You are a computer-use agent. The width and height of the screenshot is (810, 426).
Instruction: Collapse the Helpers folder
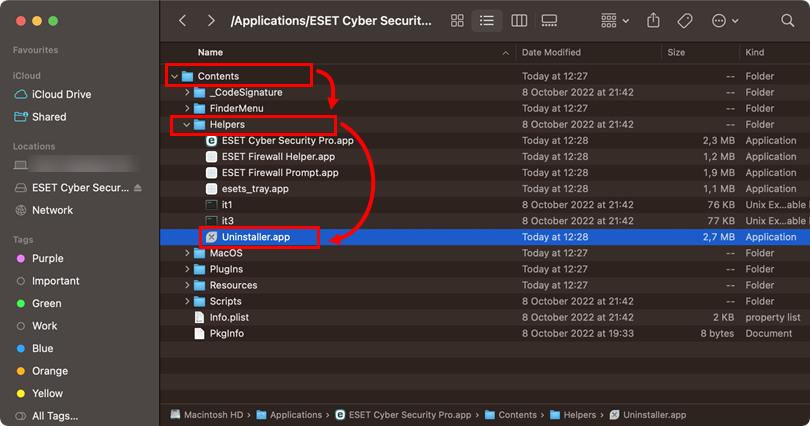[186, 124]
